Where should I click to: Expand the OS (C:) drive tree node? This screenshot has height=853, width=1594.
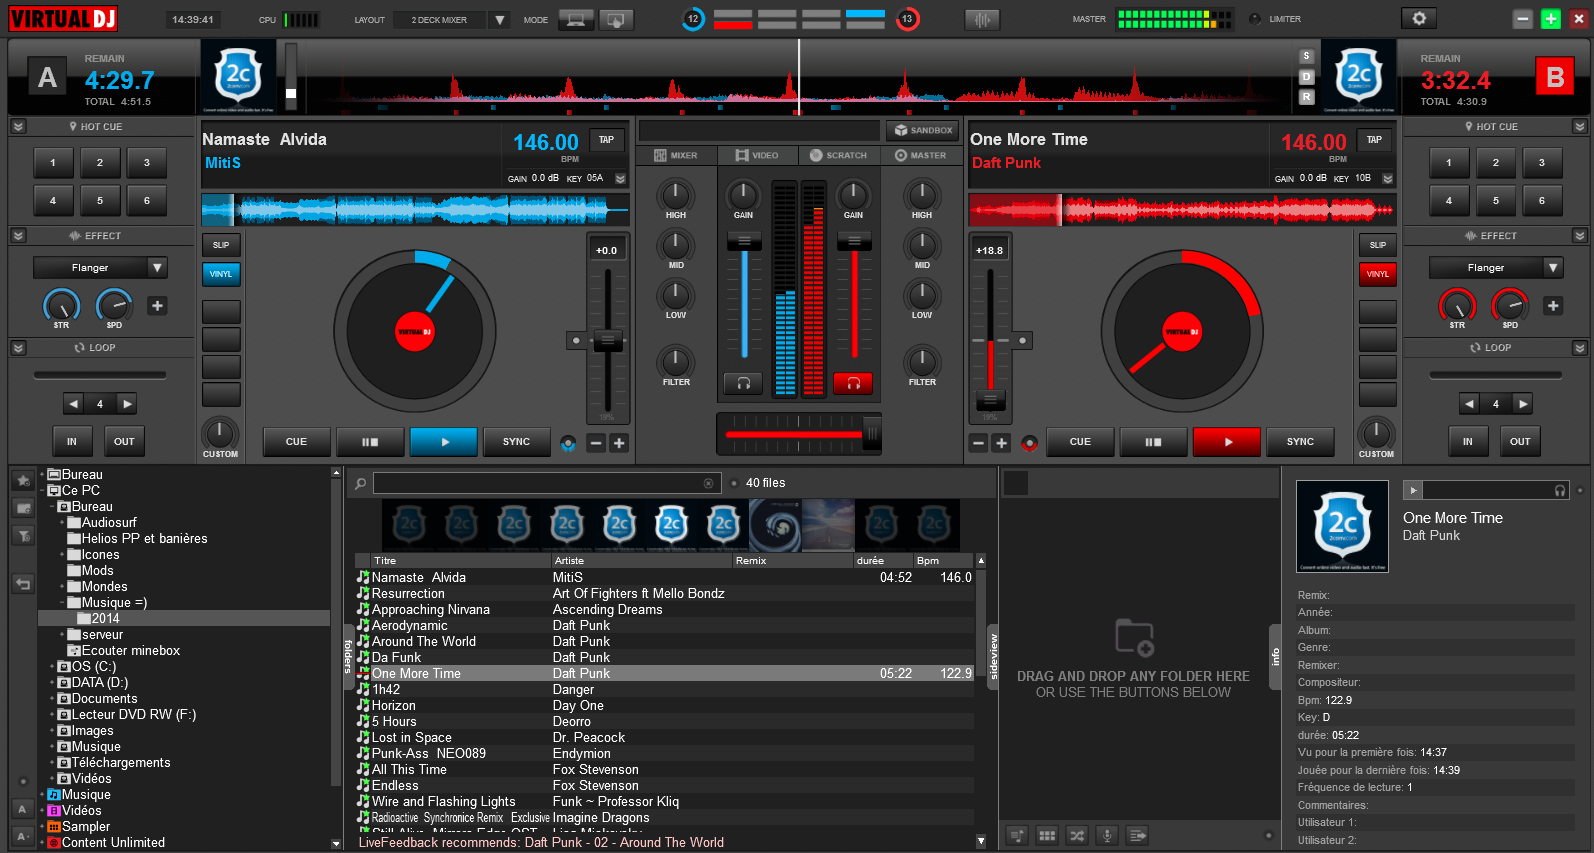[52, 667]
